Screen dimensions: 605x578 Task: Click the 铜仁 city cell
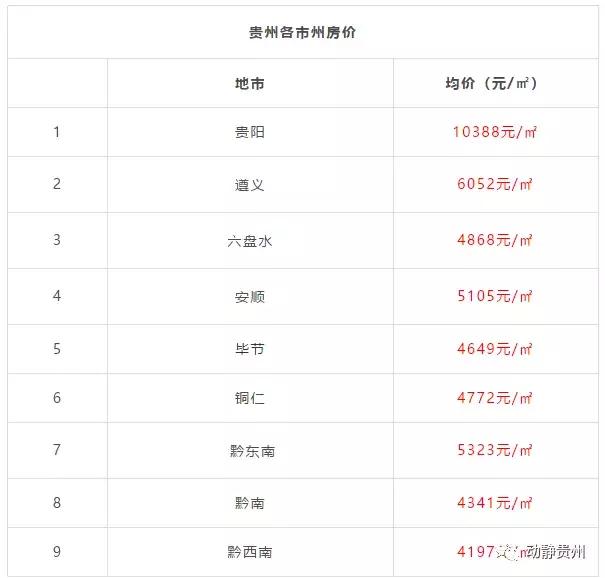[x=250, y=398]
